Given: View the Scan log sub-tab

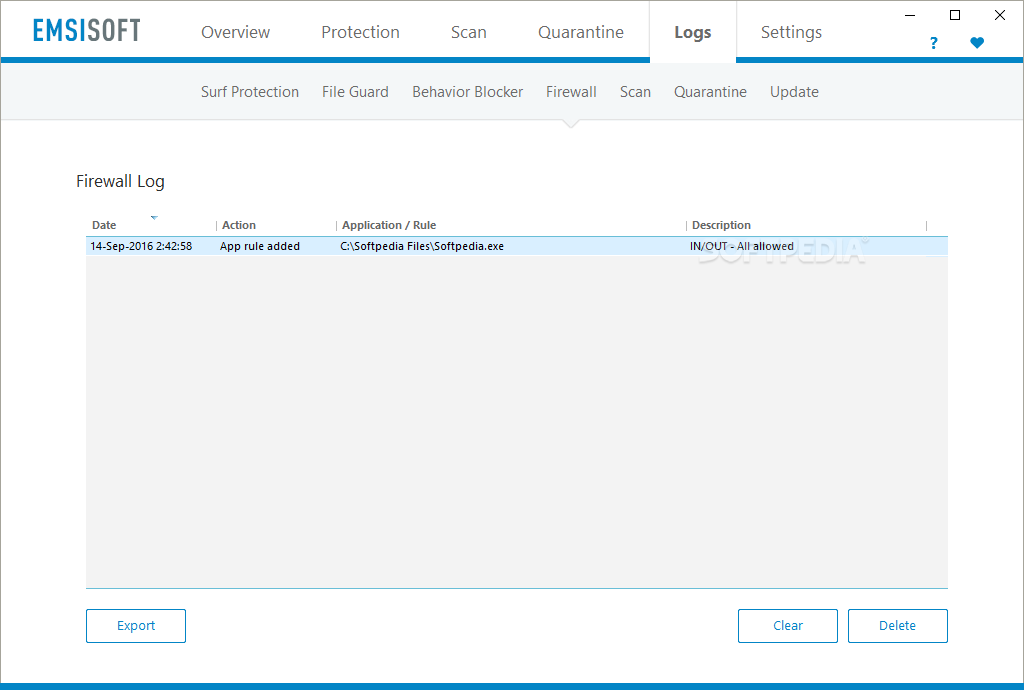Looking at the screenshot, I should point(635,92).
